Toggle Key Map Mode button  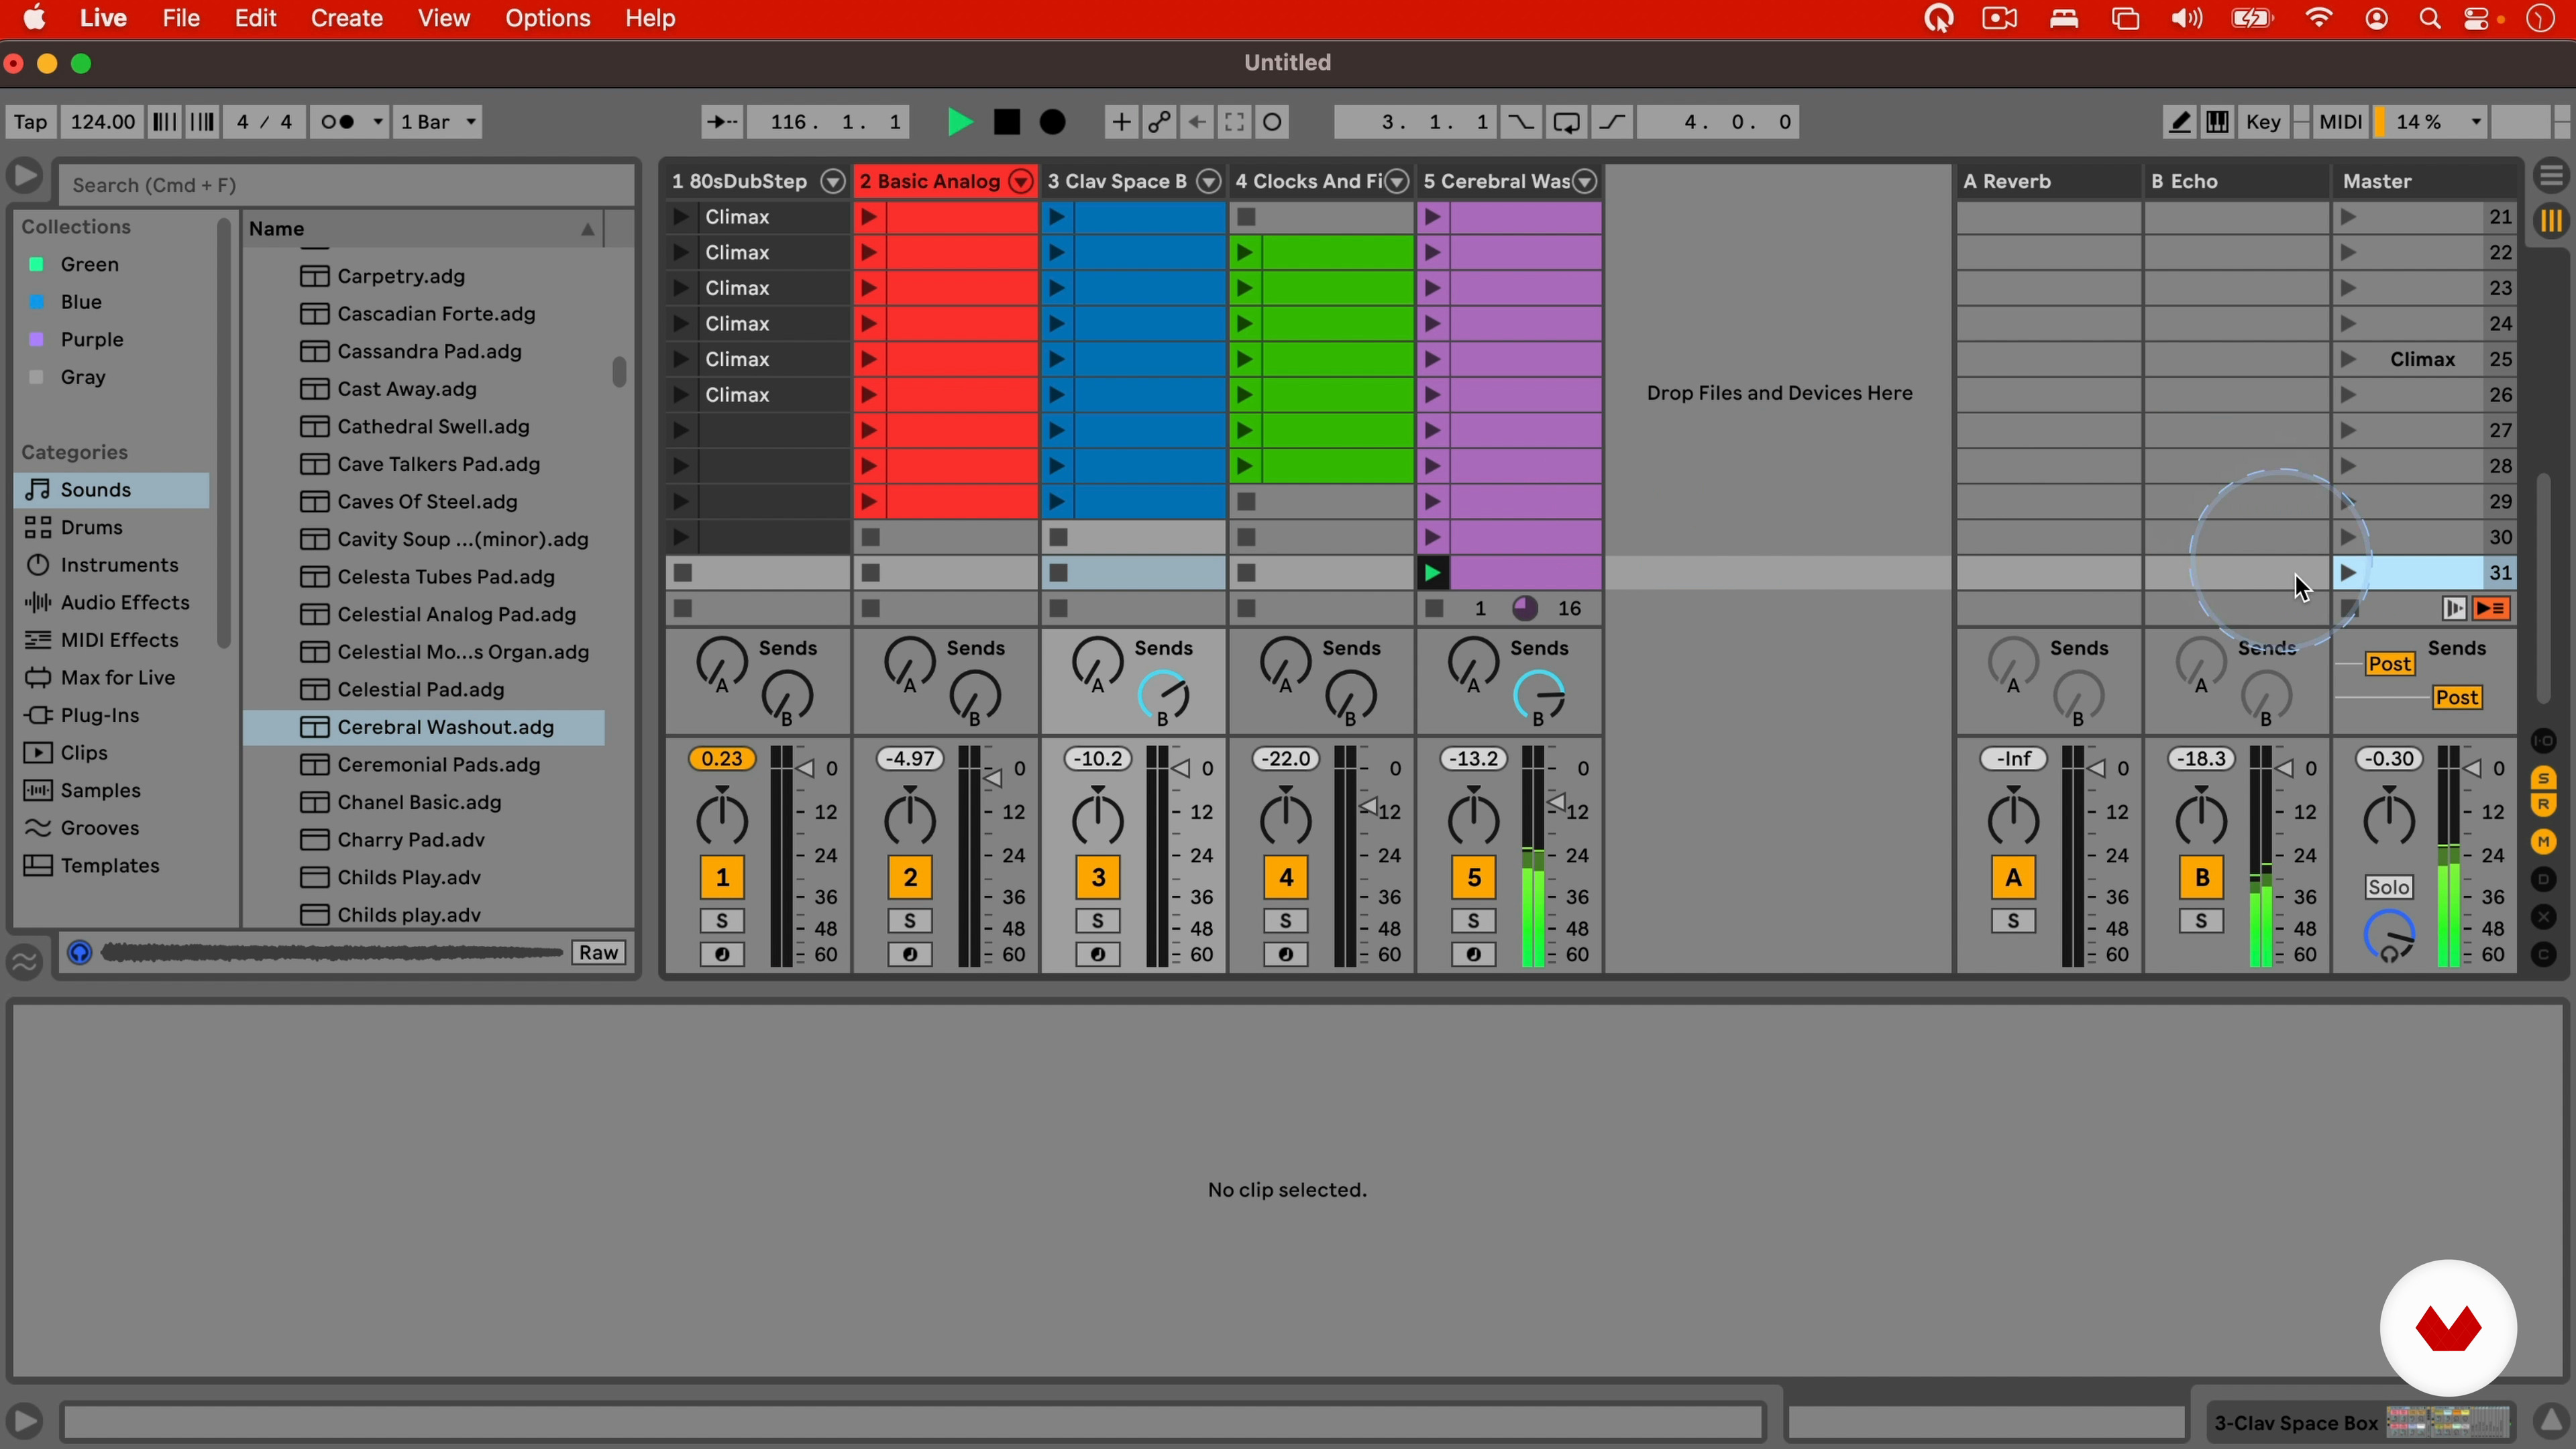tap(2264, 122)
